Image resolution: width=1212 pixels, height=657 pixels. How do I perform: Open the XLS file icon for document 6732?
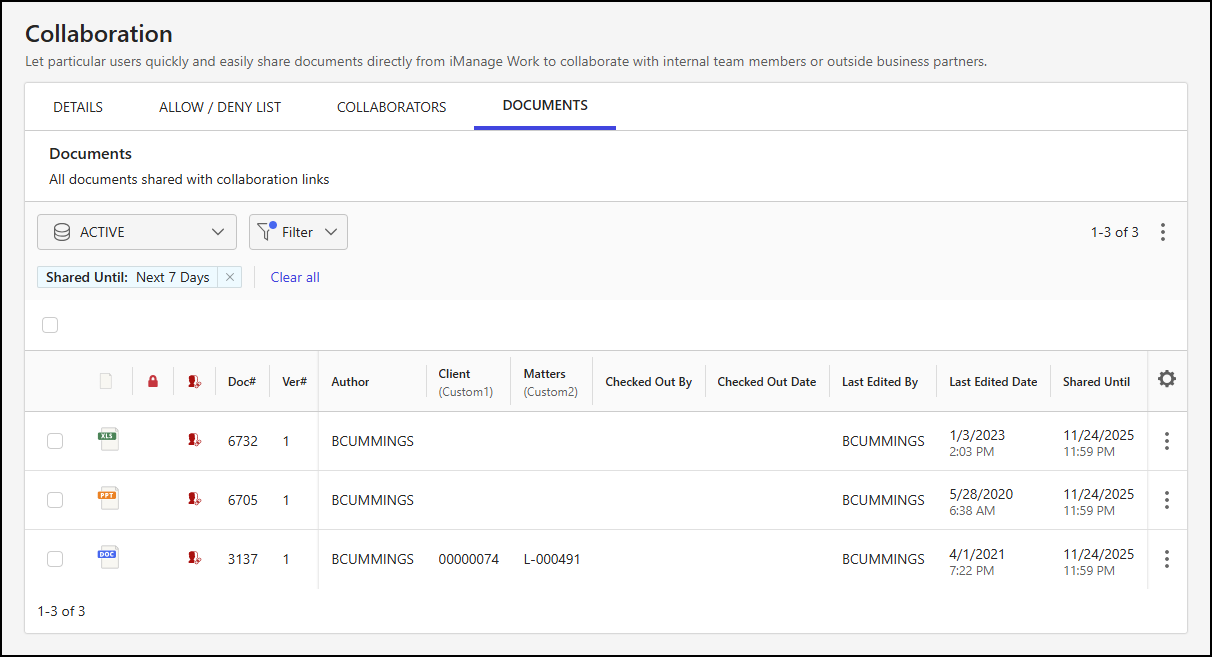point(108,439)
